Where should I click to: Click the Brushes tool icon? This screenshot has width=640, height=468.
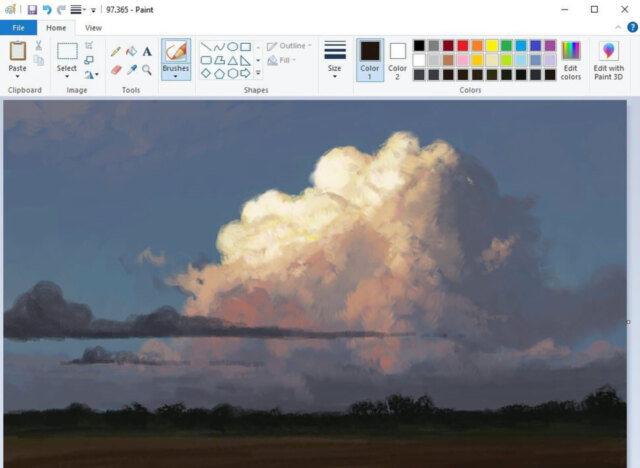(x=176, y=51)
